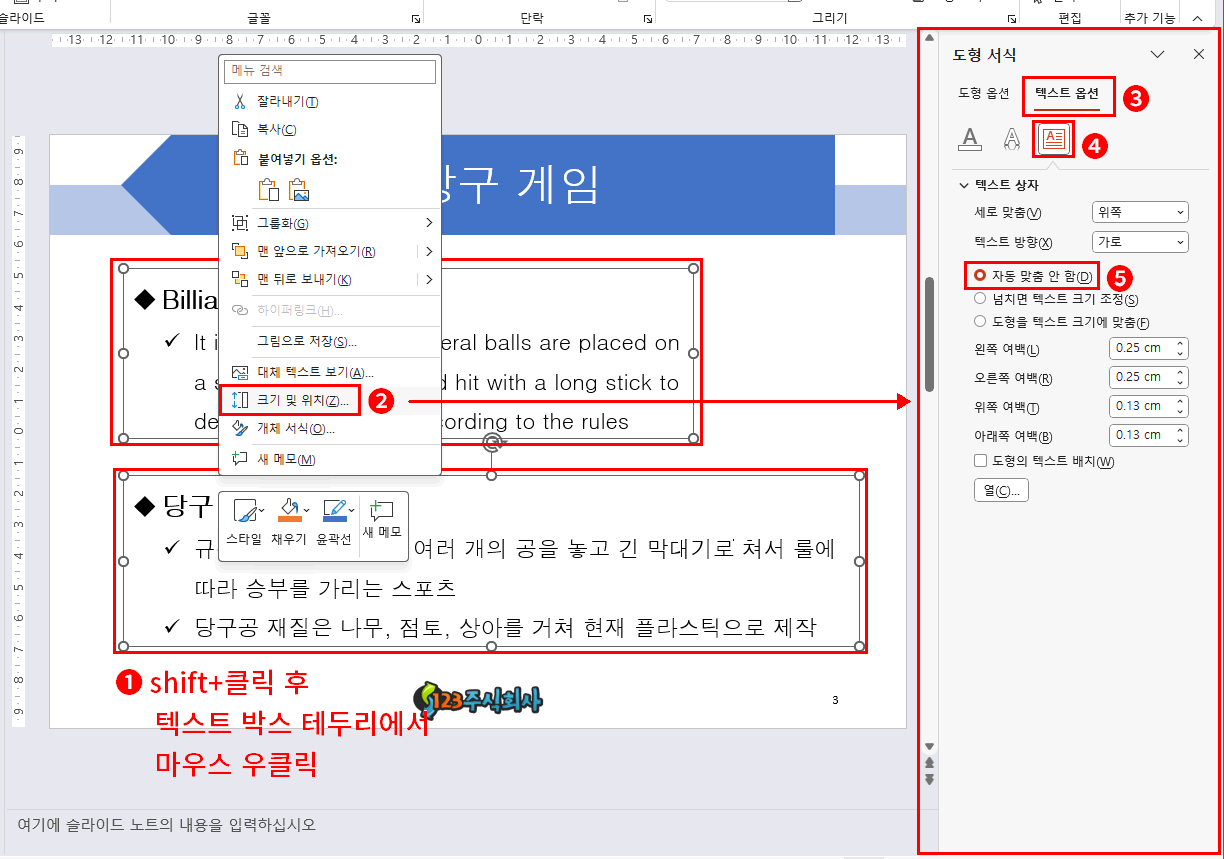Click the Style (스타일) icon on mini toolbar
This screenshot has width=1224, height=859.
coord(244,512)
